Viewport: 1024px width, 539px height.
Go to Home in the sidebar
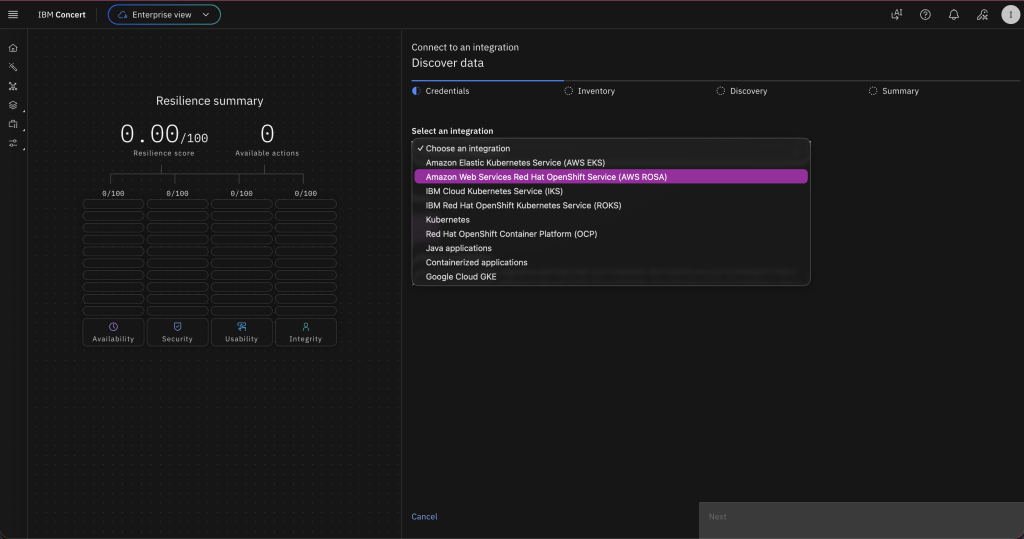pos(13,48)
